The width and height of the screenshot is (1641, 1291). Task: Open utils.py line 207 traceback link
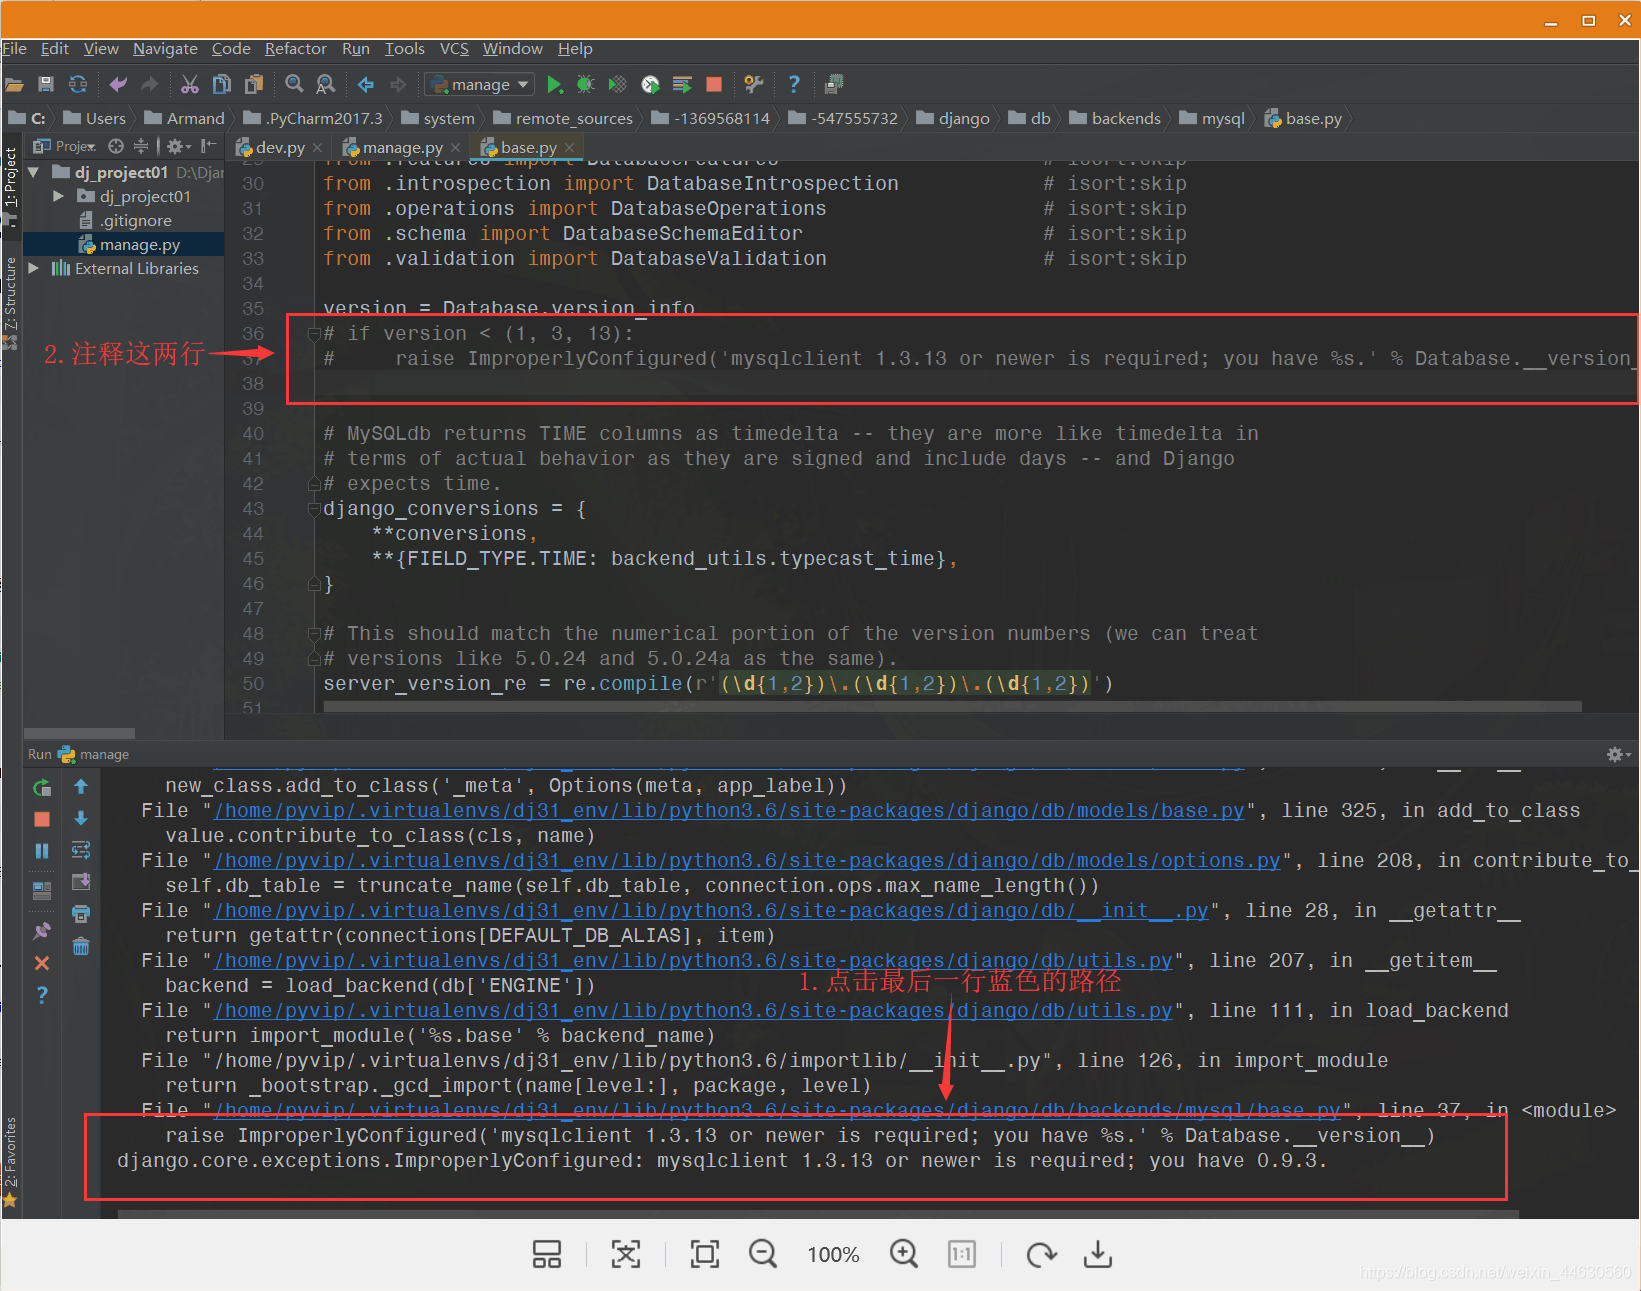coord(693,961)
